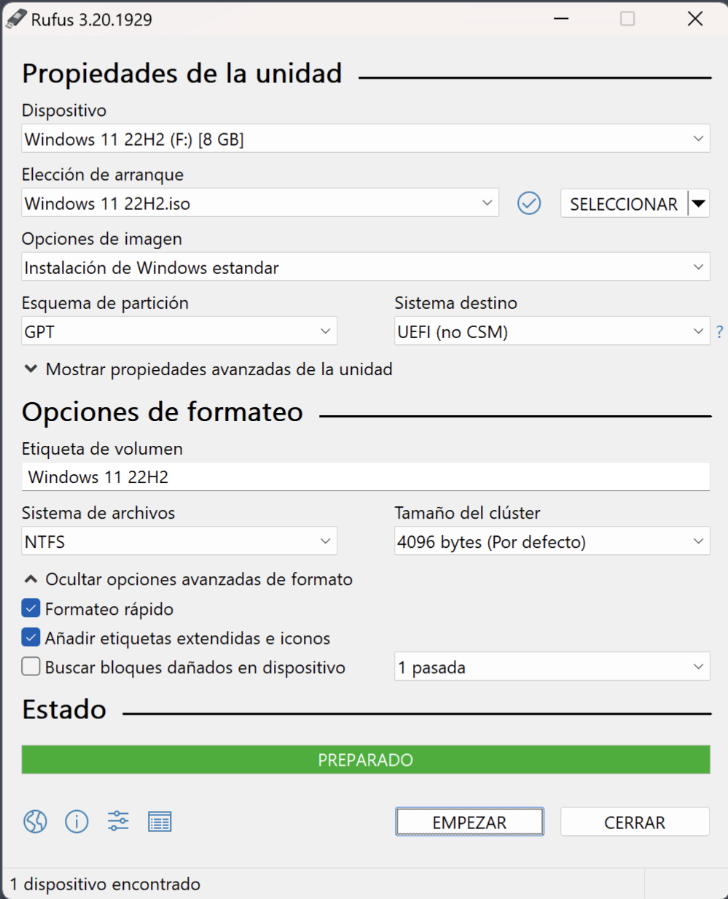
Task: Open the Sistema de archivos NTFS dropdown
Action: (x=179, y=541)
